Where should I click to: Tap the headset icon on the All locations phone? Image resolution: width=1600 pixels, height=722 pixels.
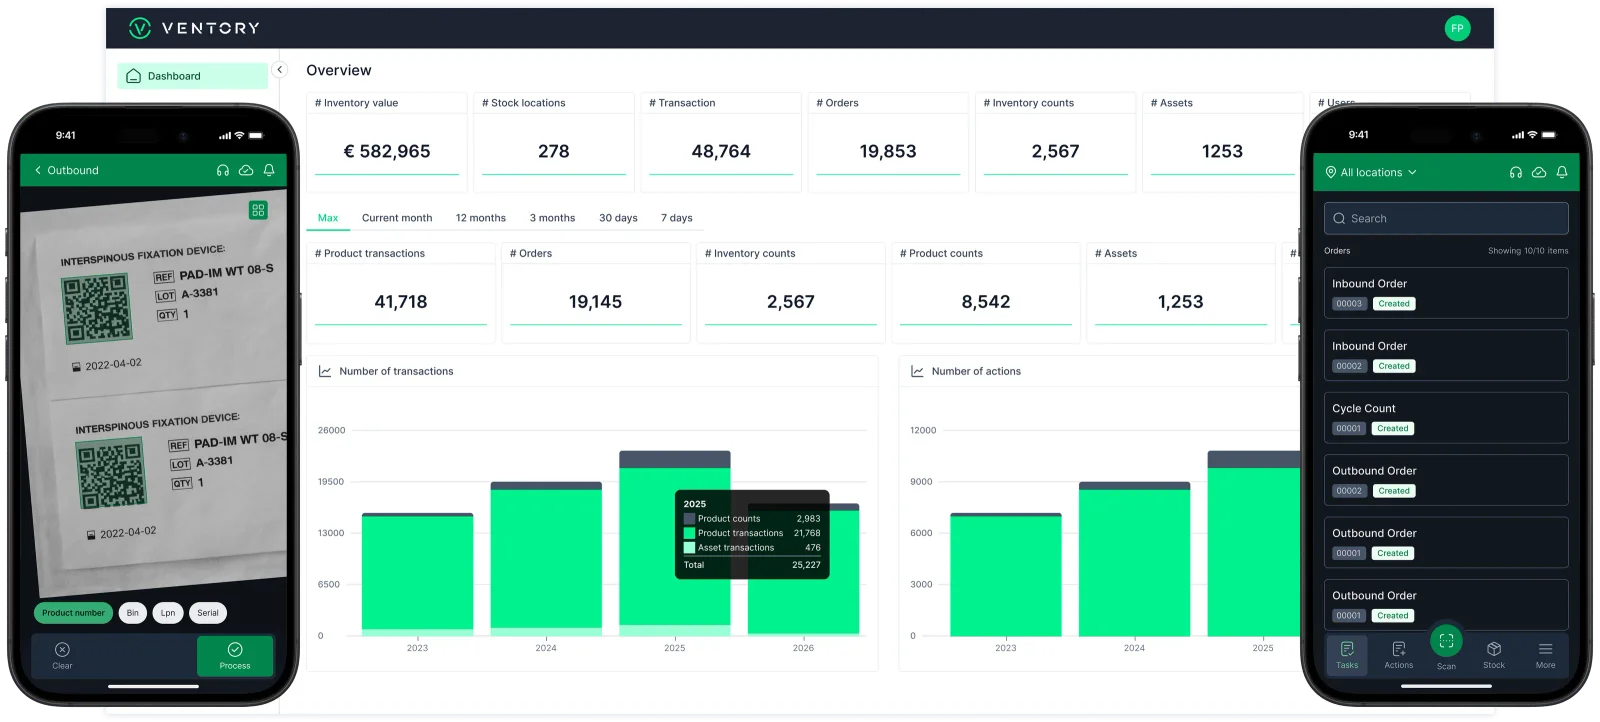coord(1516,172)
